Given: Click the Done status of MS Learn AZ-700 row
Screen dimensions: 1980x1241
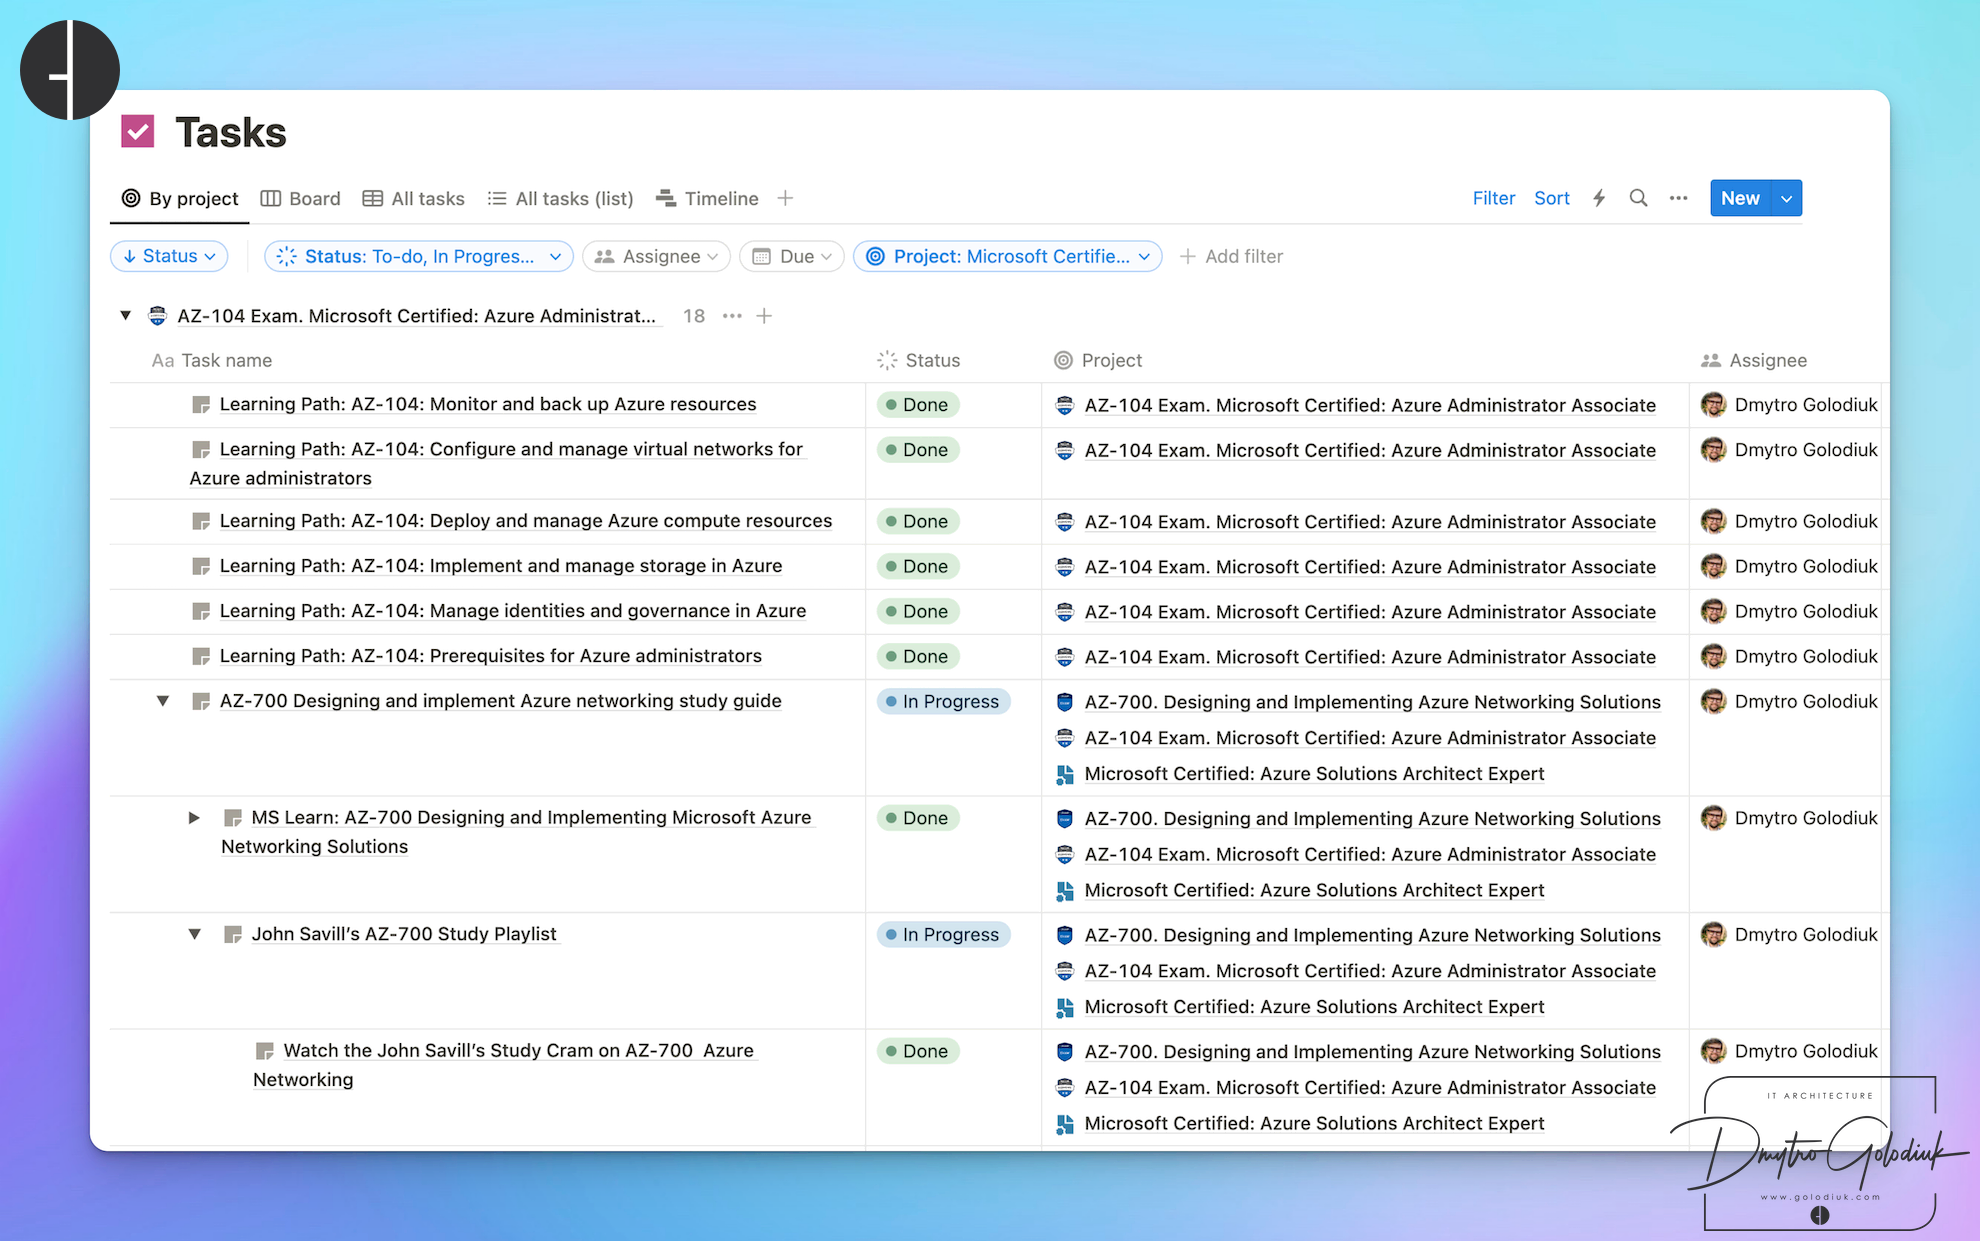Looking at the screenshot, I should (x=918, y=818).
